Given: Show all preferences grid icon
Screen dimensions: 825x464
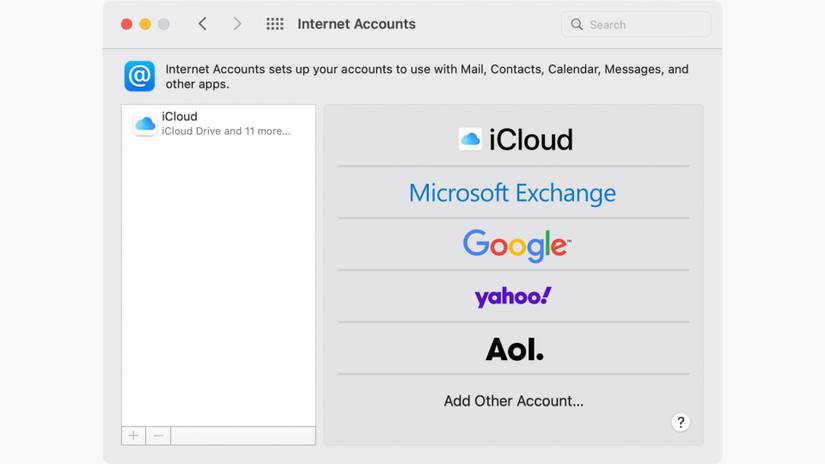Looking at the screenshot, I should 275,24.
